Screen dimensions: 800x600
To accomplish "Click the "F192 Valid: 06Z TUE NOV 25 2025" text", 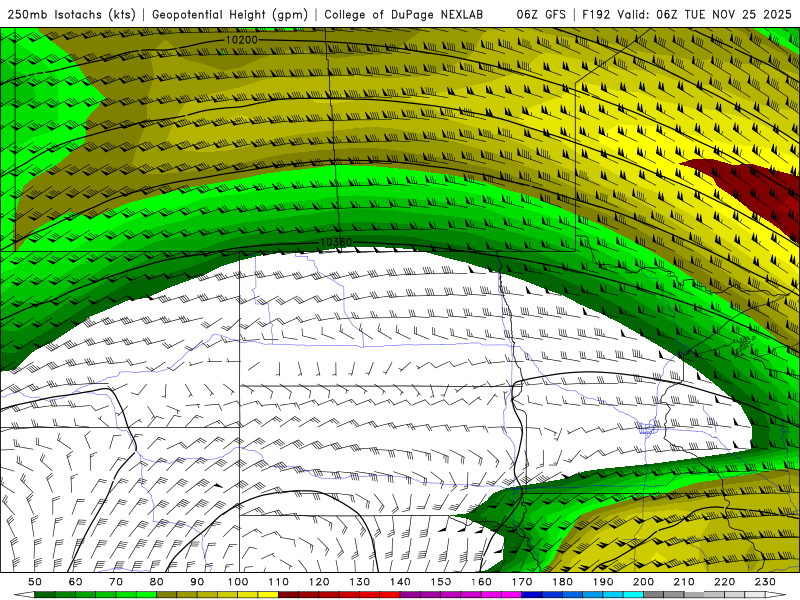I will (687, 15).
